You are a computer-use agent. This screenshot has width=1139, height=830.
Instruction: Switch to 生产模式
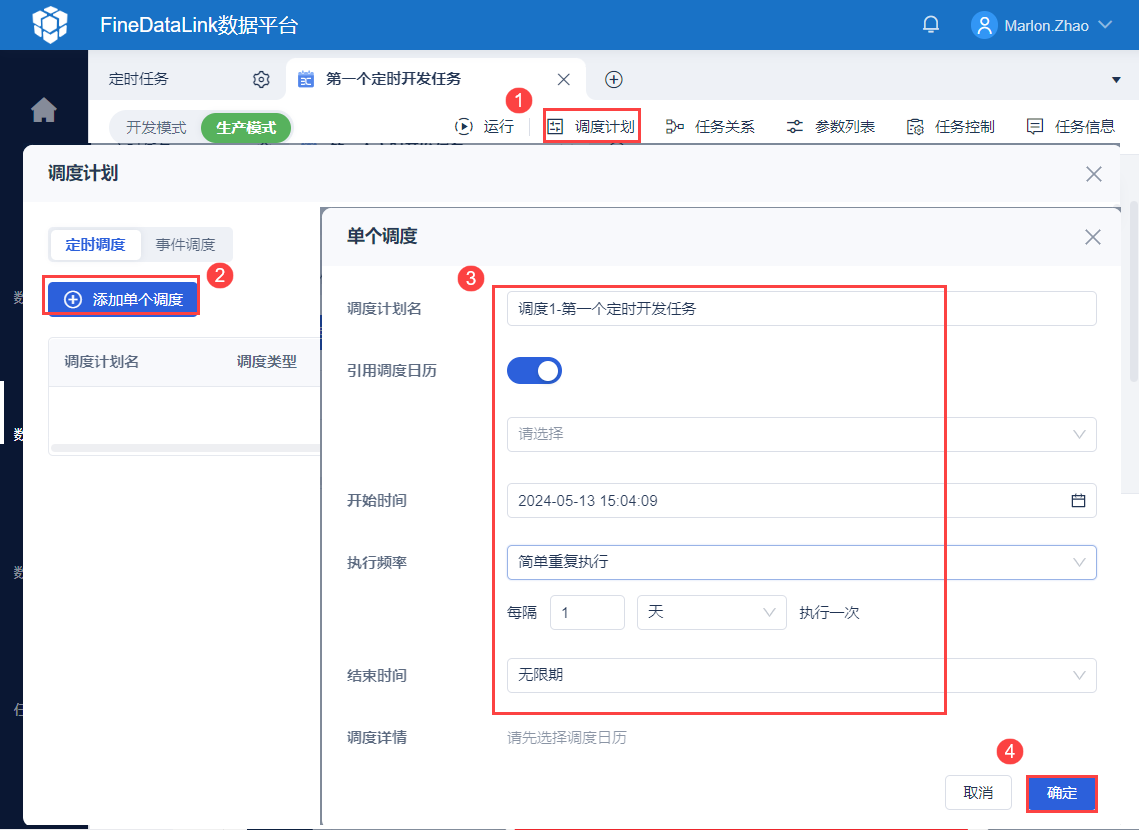point(246,127)
